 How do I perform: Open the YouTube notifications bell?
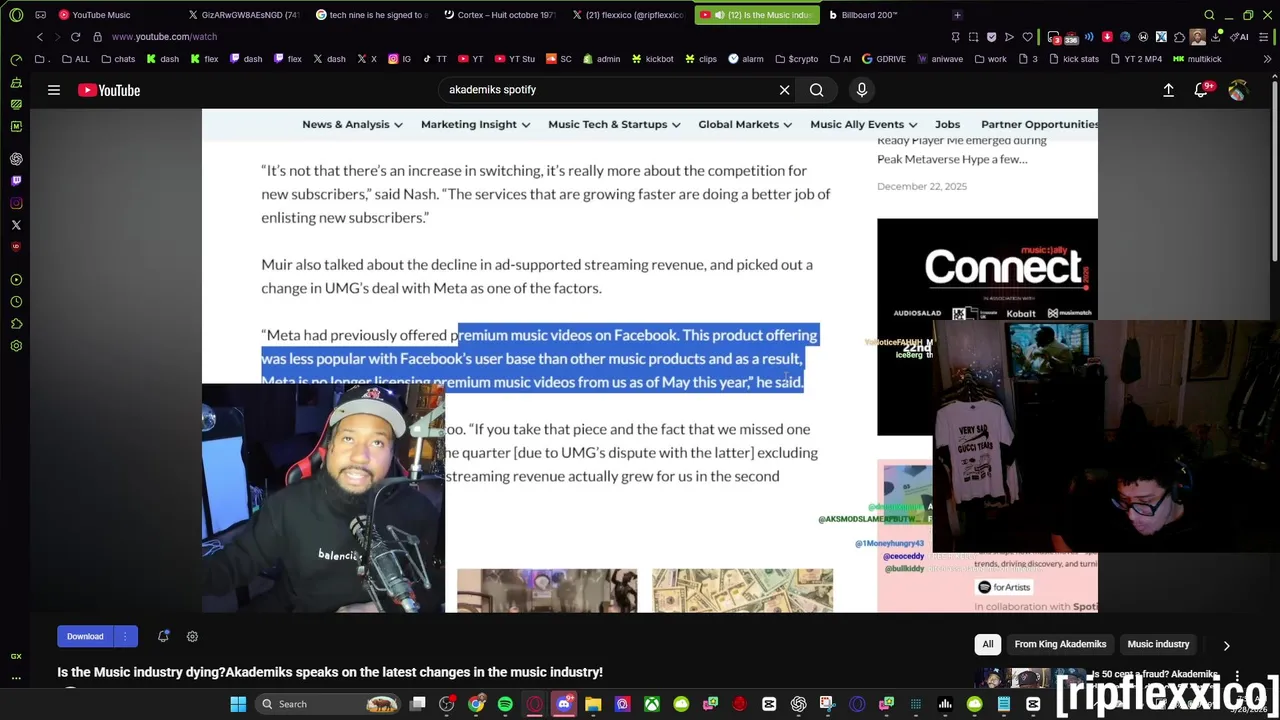tap(1202, 90)
